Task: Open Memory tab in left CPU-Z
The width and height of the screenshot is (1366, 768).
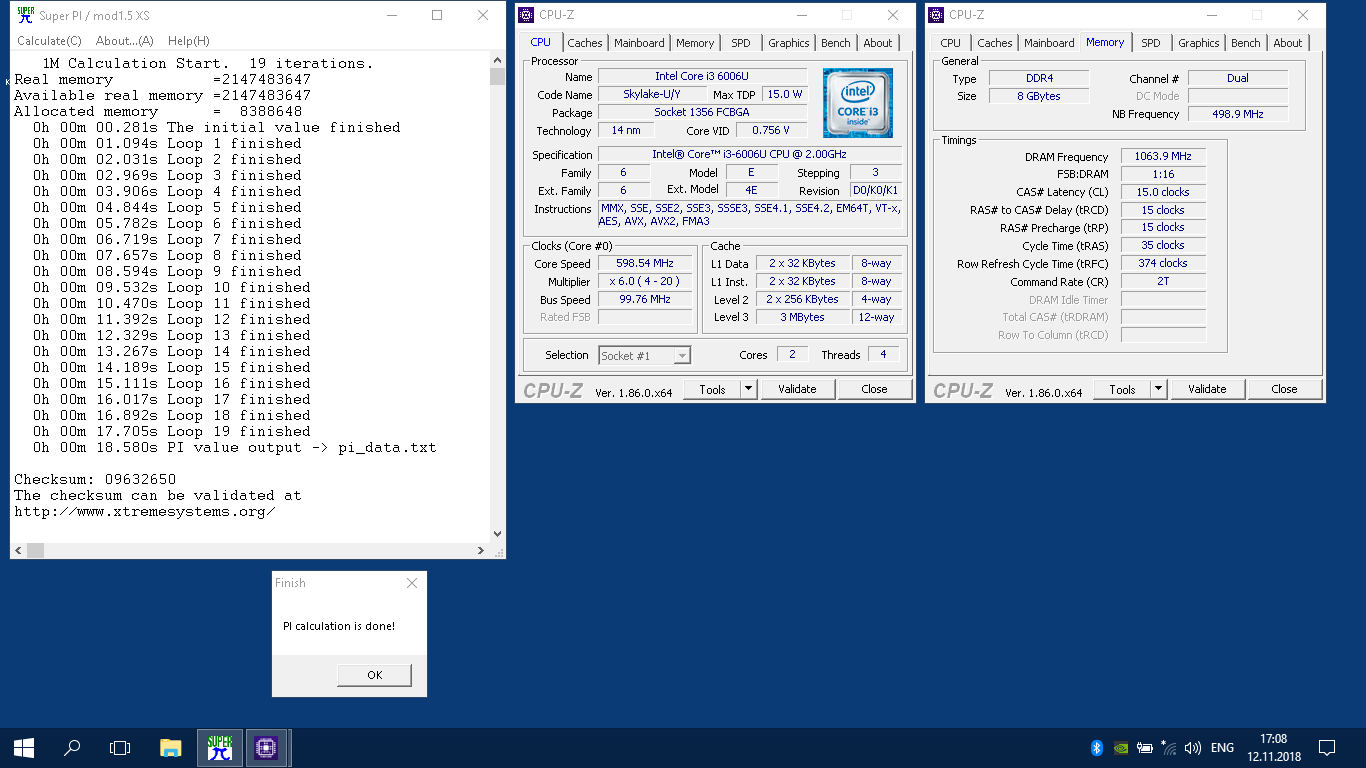Action: (695, 43)
